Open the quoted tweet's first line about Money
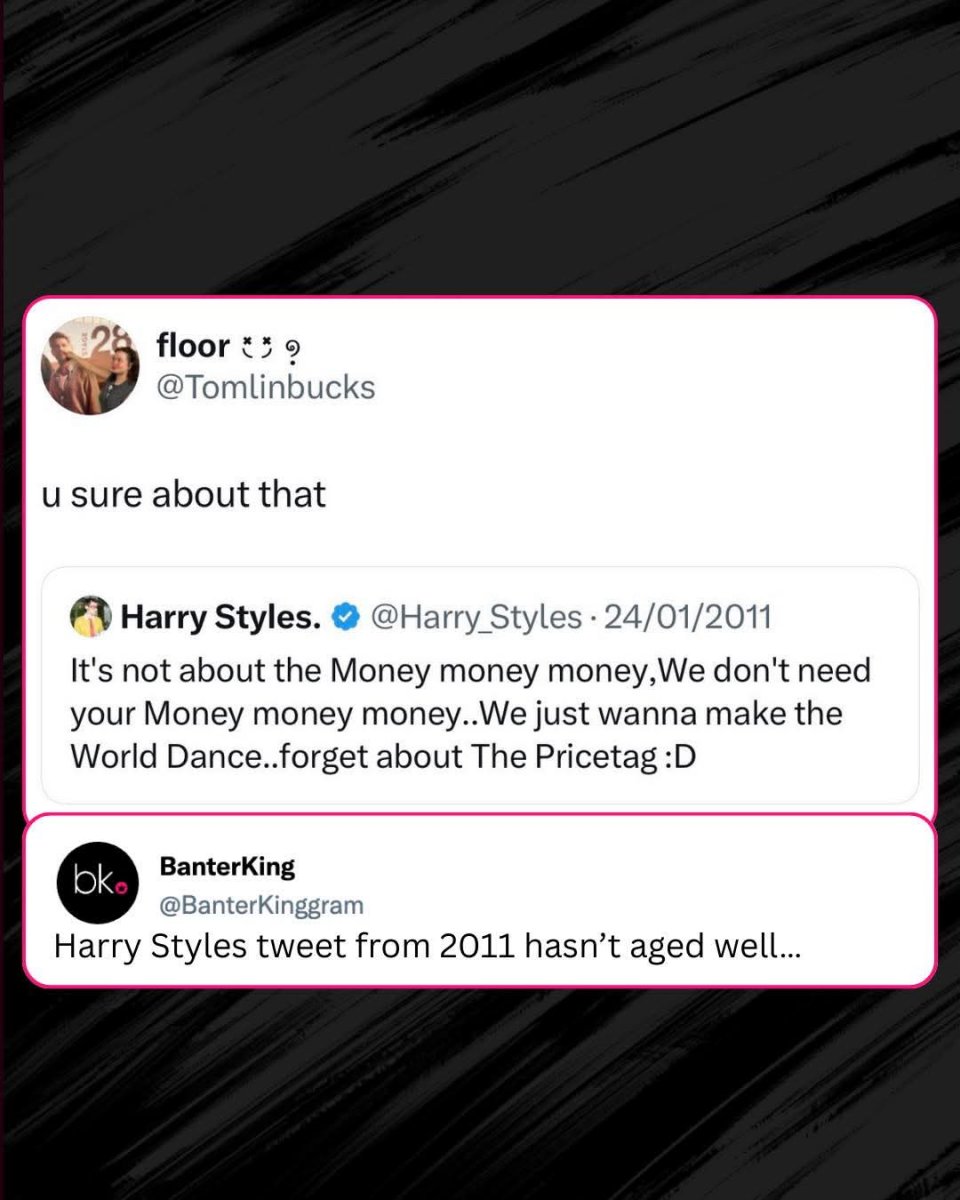This screenshot has height=1200, width=960. (x=470, y=670)
